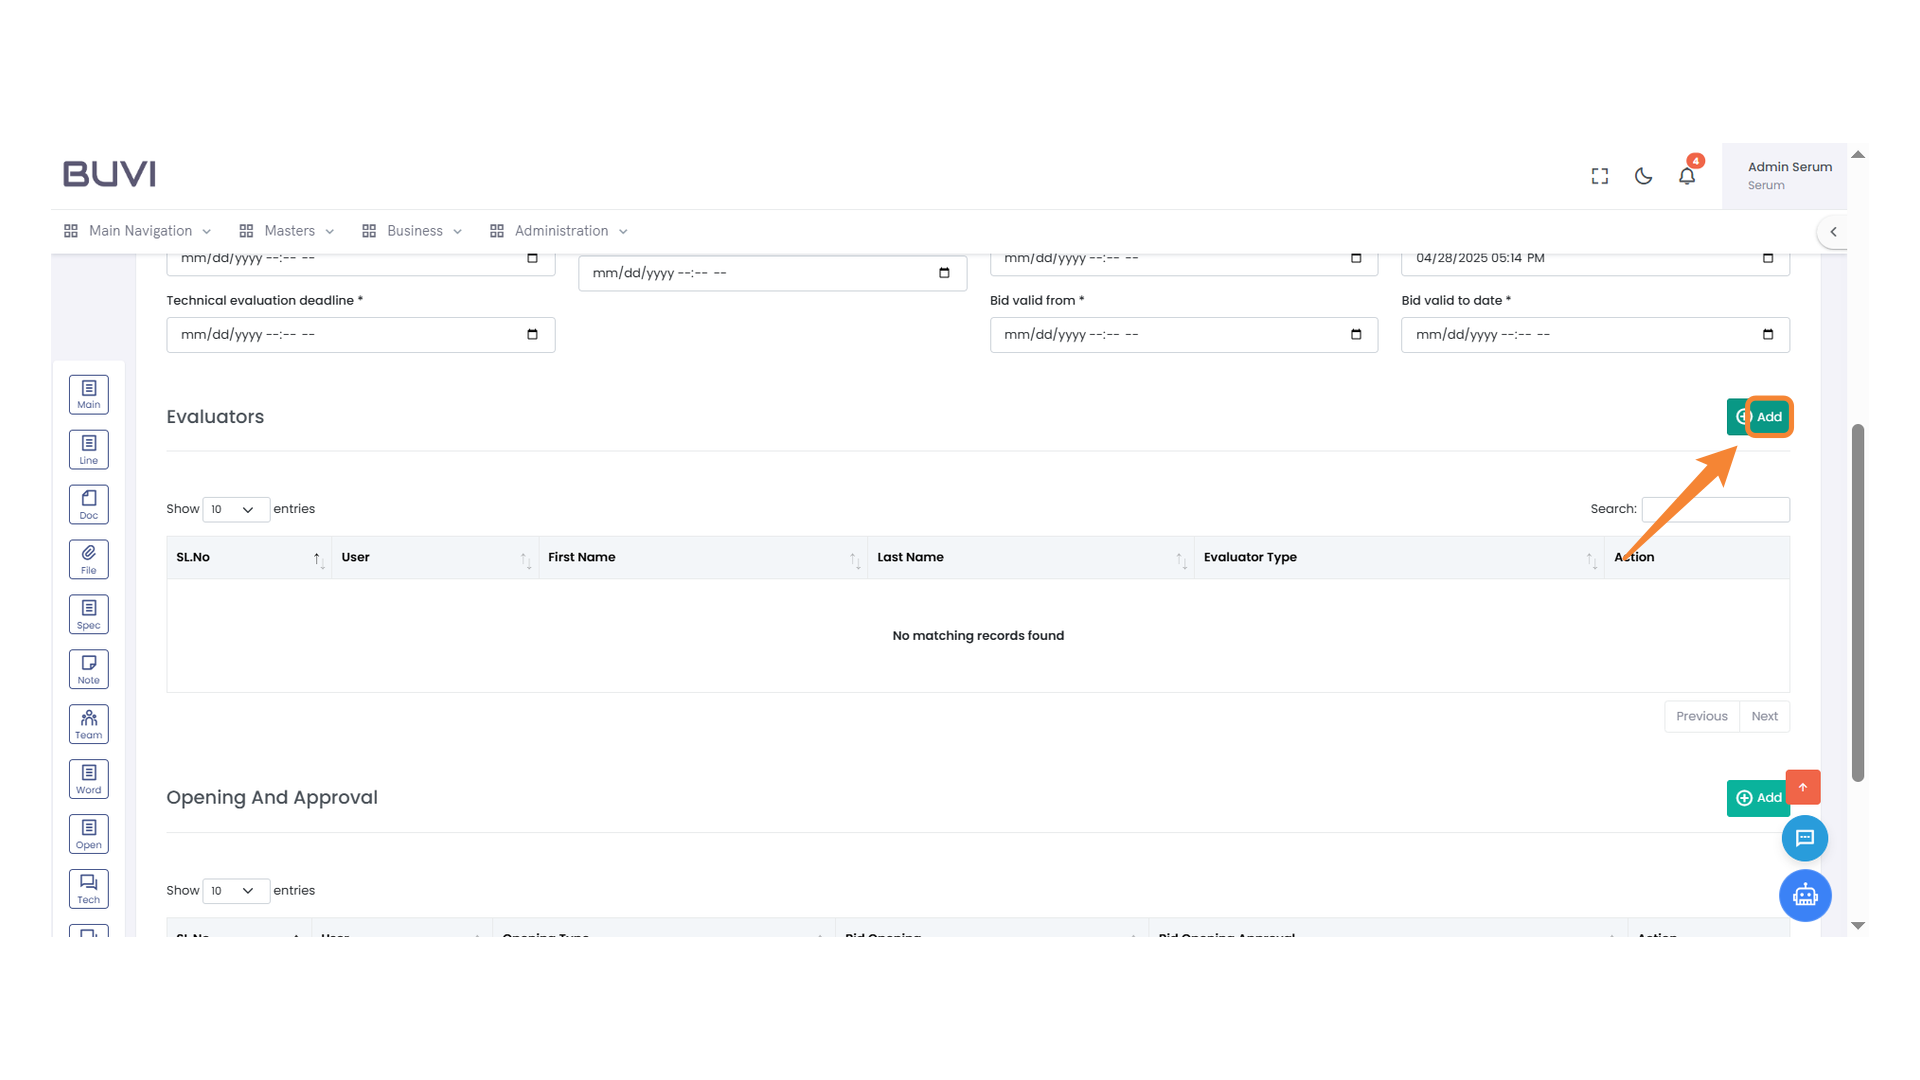
Task: Open notifications bell with 4 alerts
Action: point(1687,175)
